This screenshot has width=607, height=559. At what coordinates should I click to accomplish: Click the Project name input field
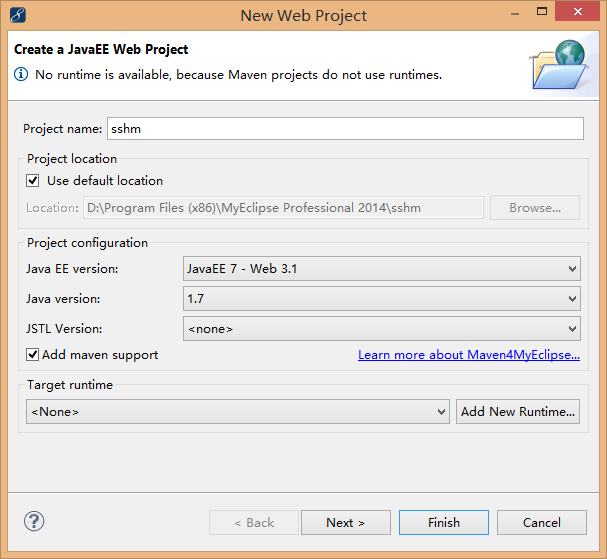(x=345, y=129)
